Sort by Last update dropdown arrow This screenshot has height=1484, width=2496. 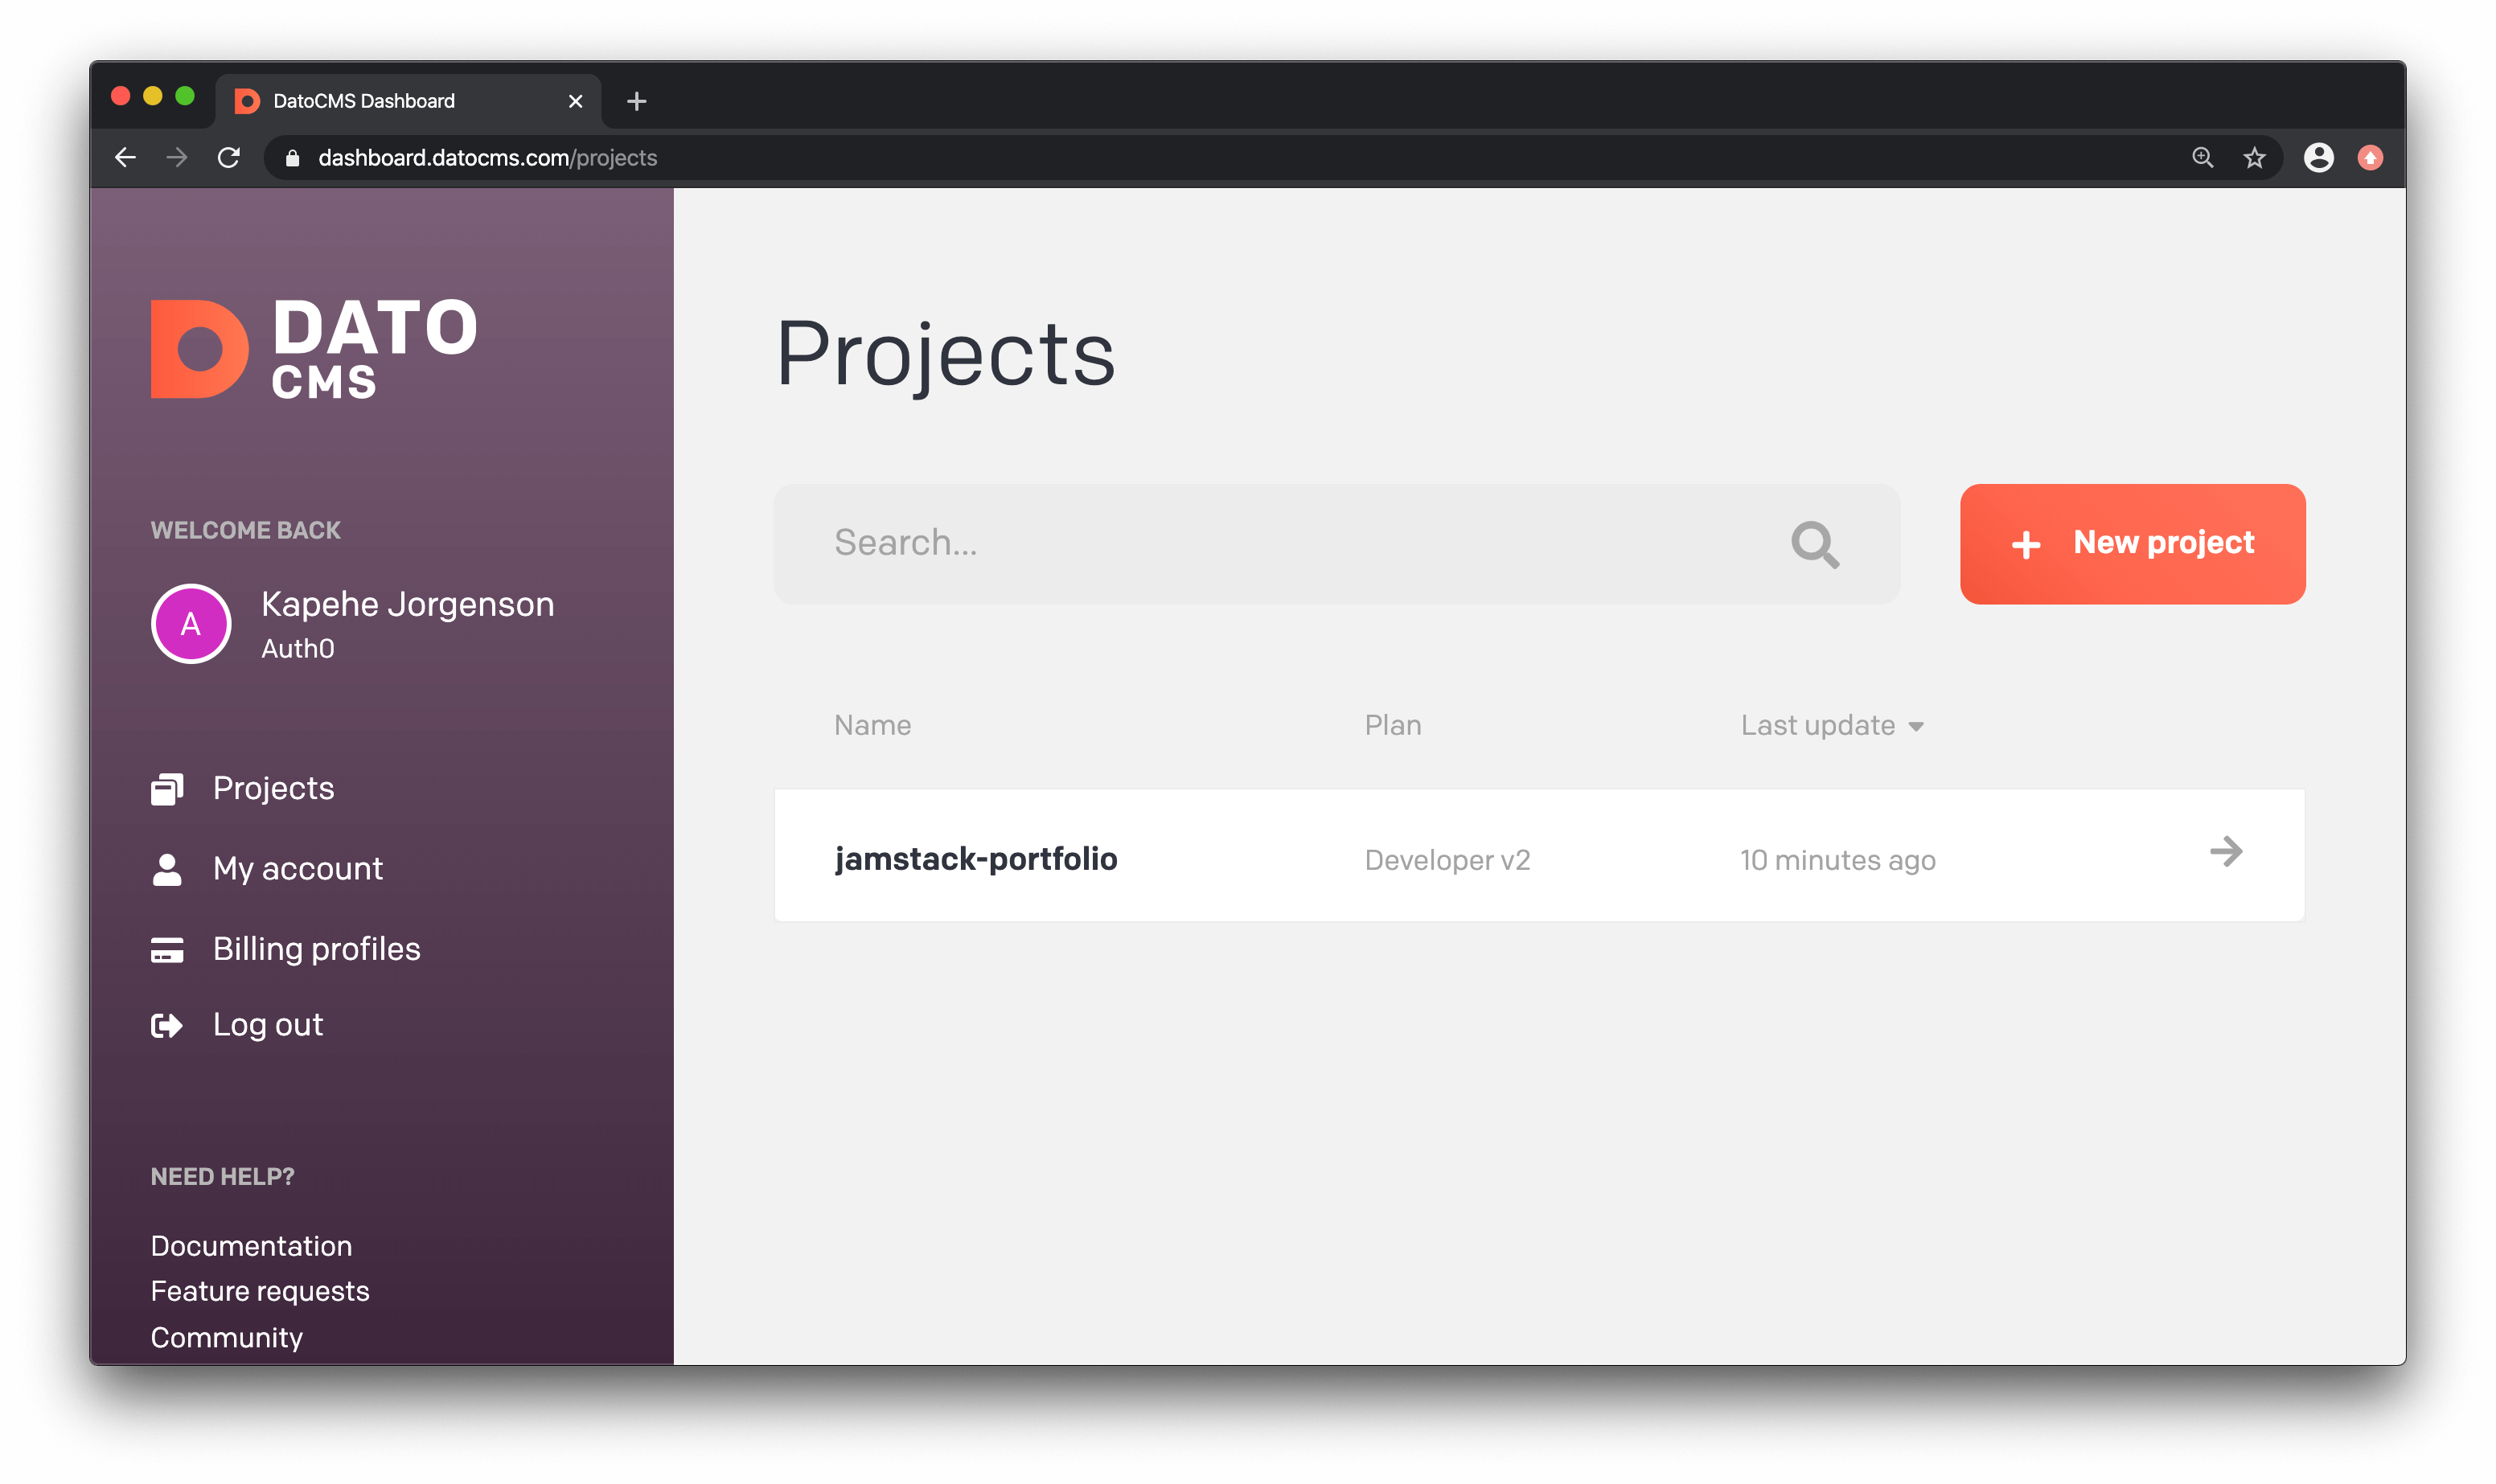1916,727
